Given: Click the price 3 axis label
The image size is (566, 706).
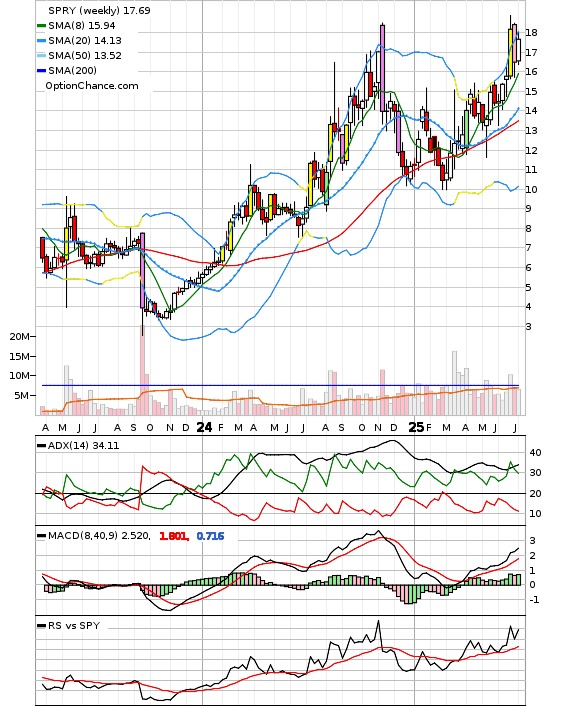Looking at the screenshot, I should (x=528, y=326).
